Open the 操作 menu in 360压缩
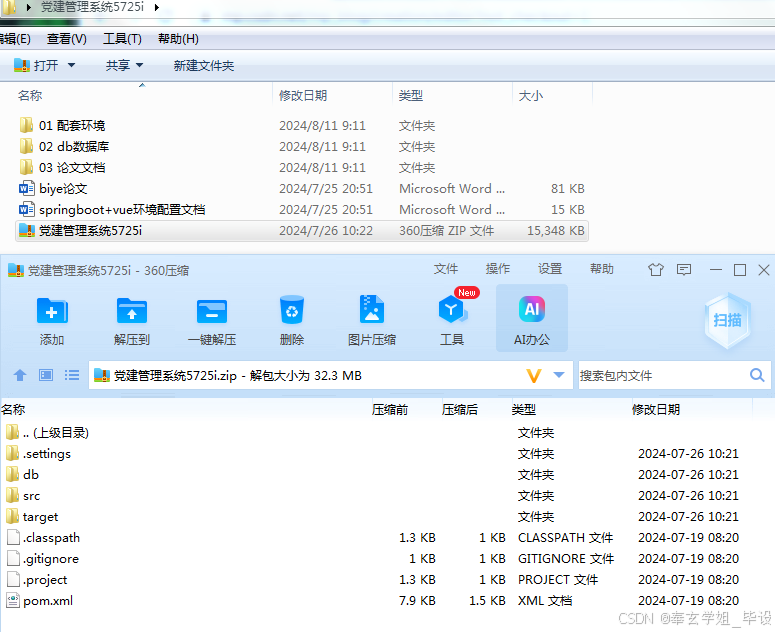Screen dimensions: 775x632 498,269
